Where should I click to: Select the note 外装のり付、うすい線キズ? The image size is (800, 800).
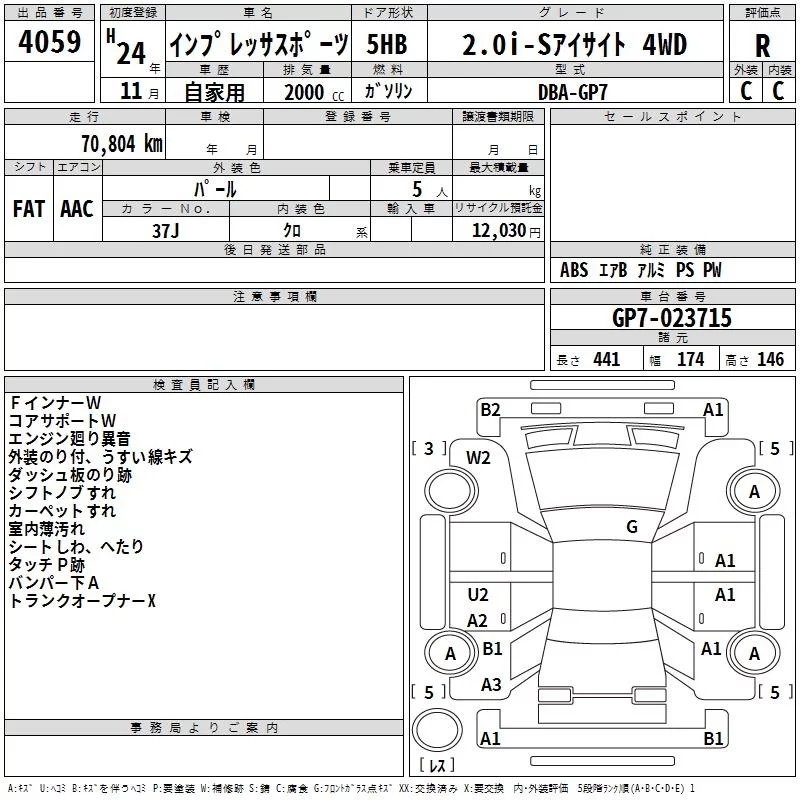pyautogui.click(x=101, y=456)
